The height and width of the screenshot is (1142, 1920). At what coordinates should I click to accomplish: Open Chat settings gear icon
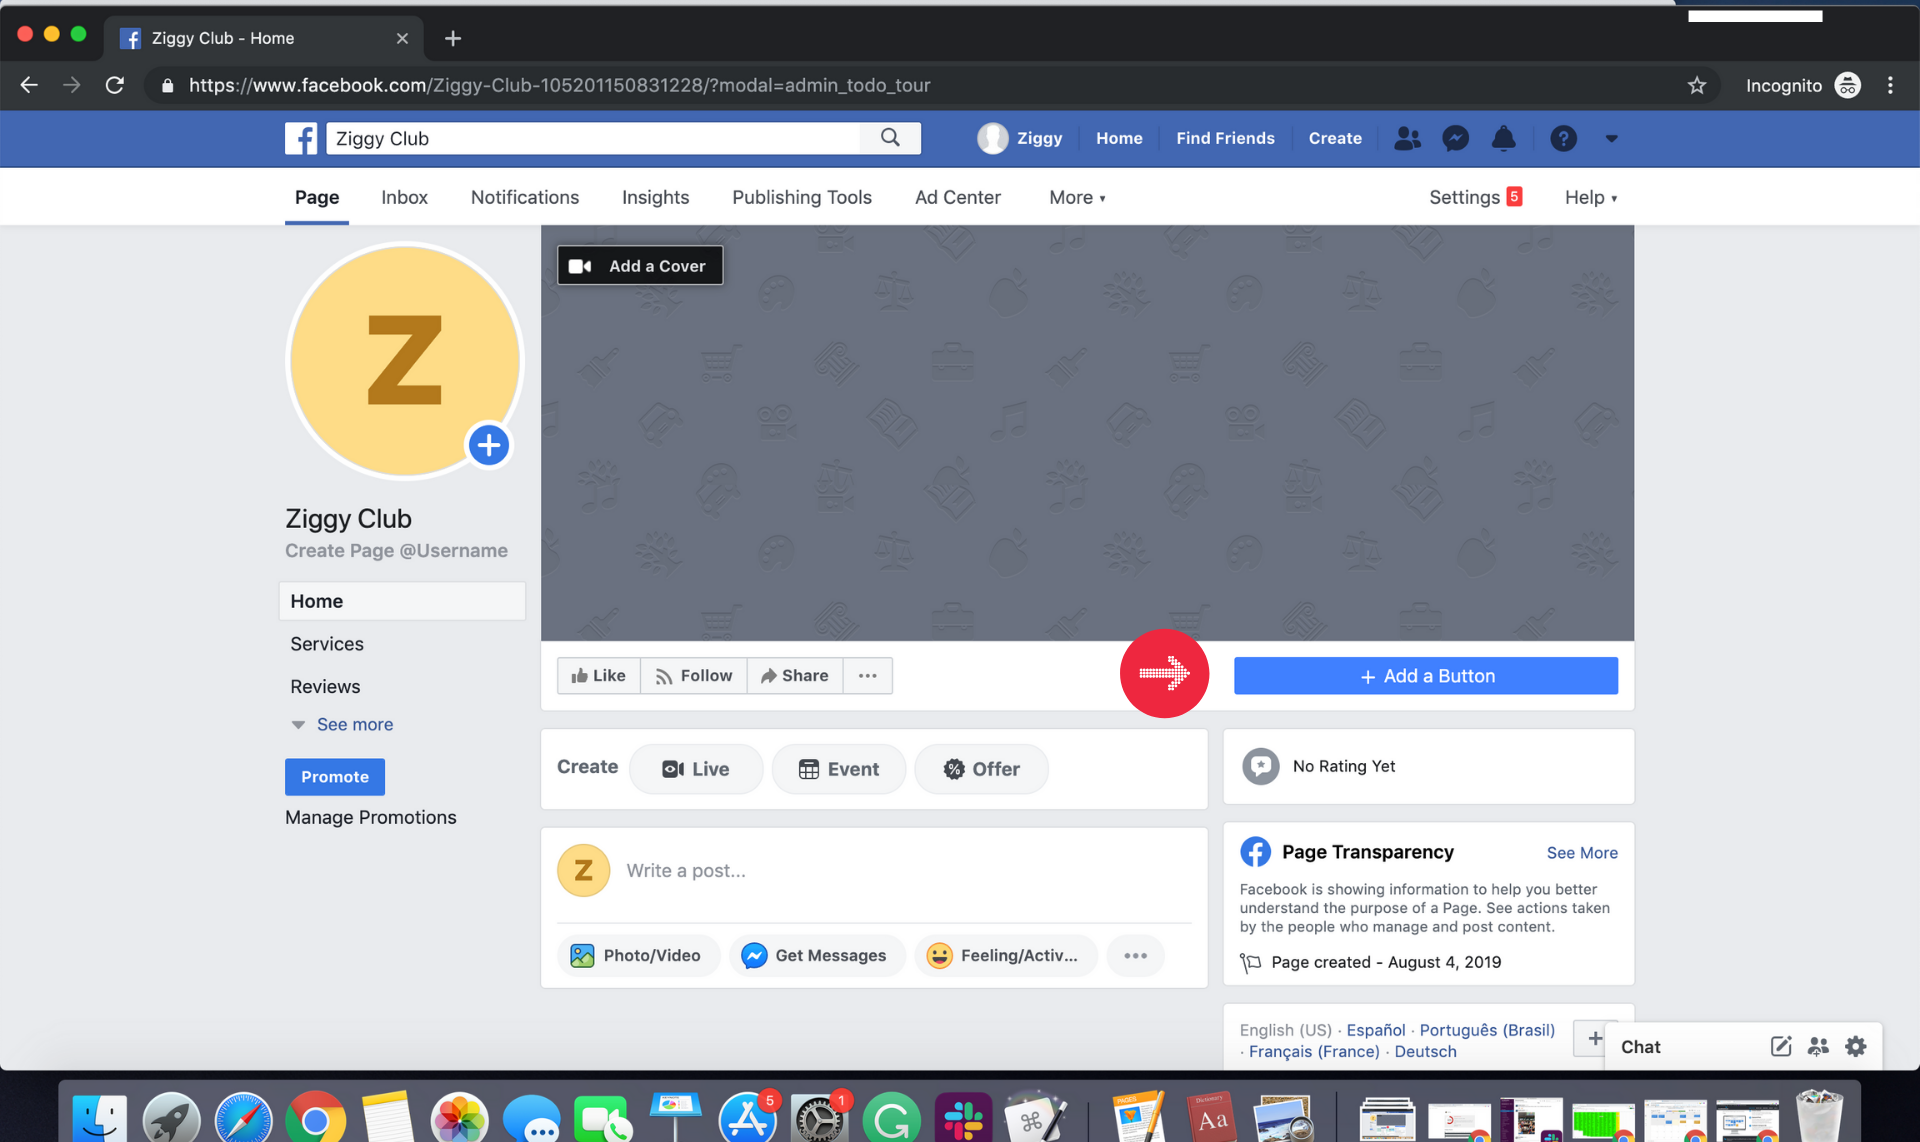[1856, 1047]
